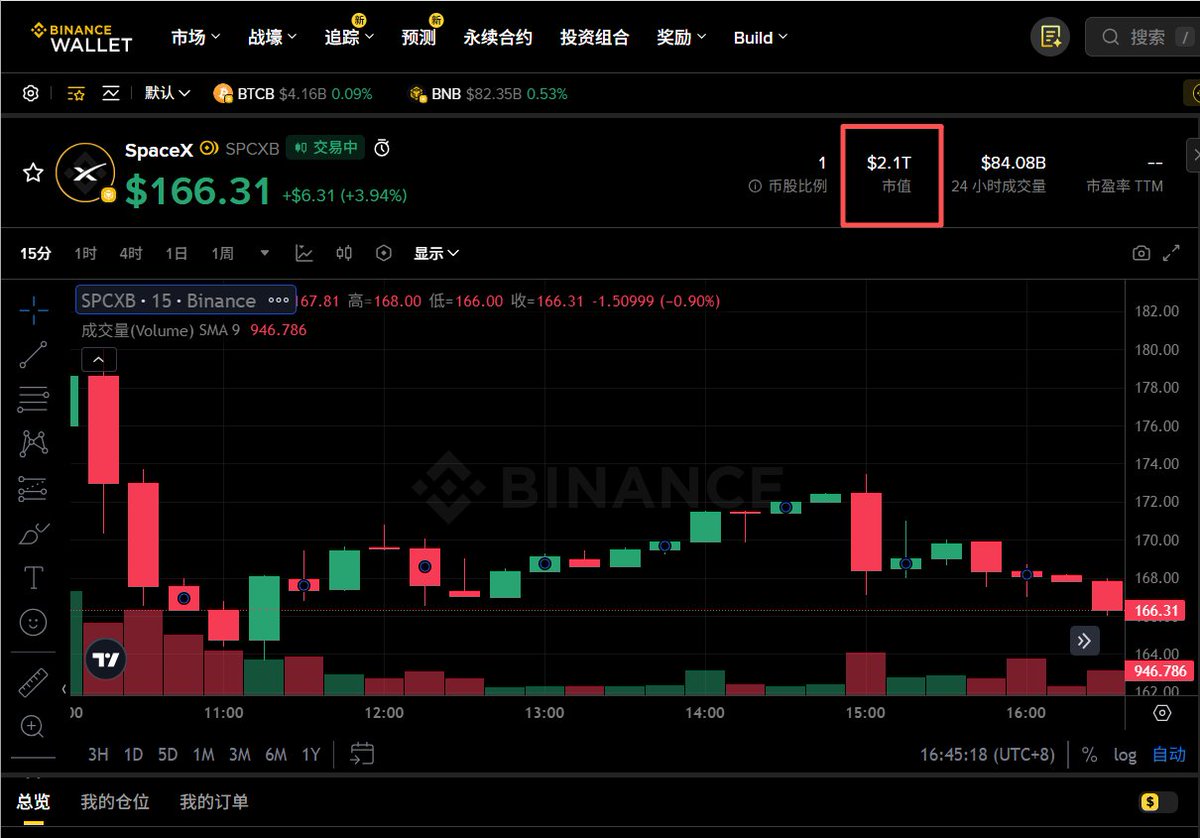Toggle percentage price scale
Screen dimensions: 1200x838
(1089, 755)
